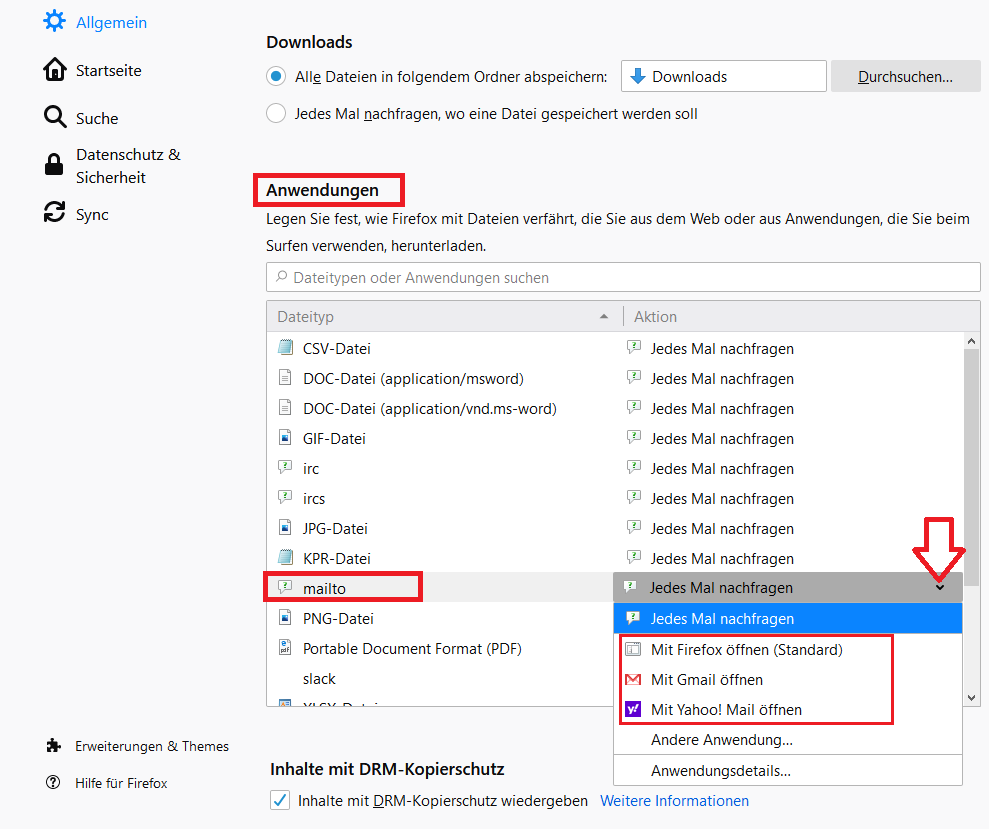
Task: Select 'Jedes Mal nachfragen' download radio button
Action: click(x=276, y=114)
